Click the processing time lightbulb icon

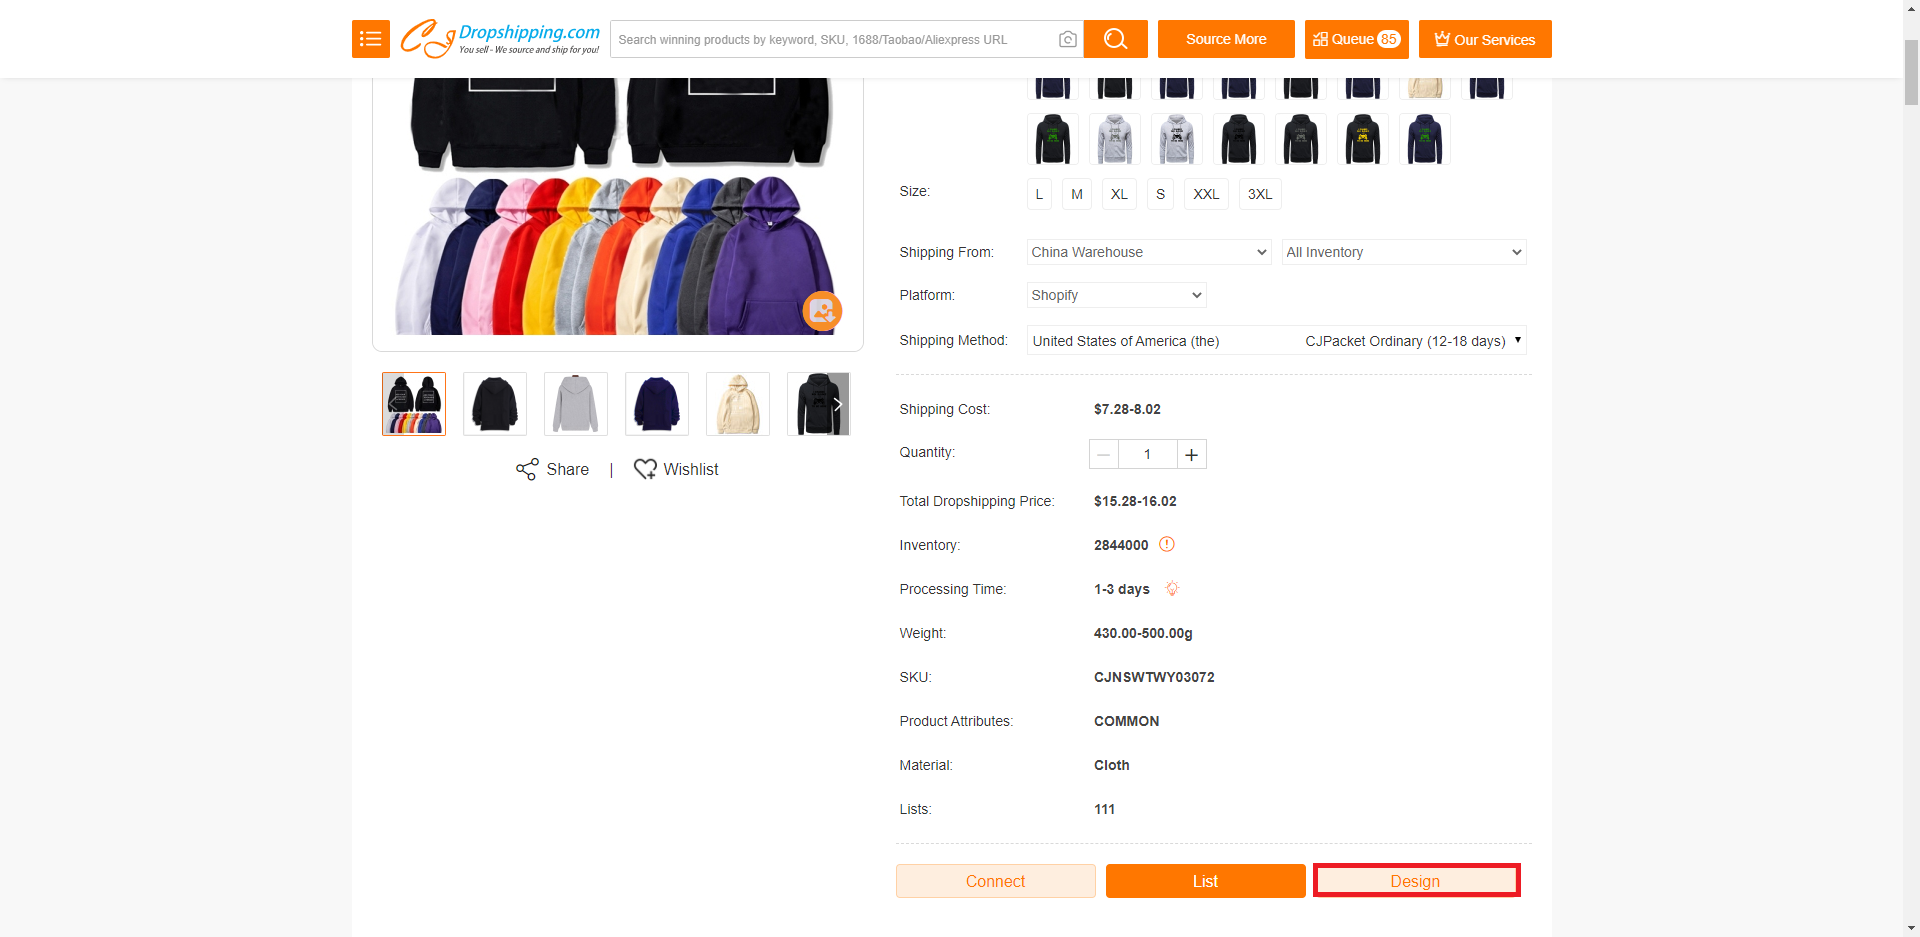pos(1172,589)
